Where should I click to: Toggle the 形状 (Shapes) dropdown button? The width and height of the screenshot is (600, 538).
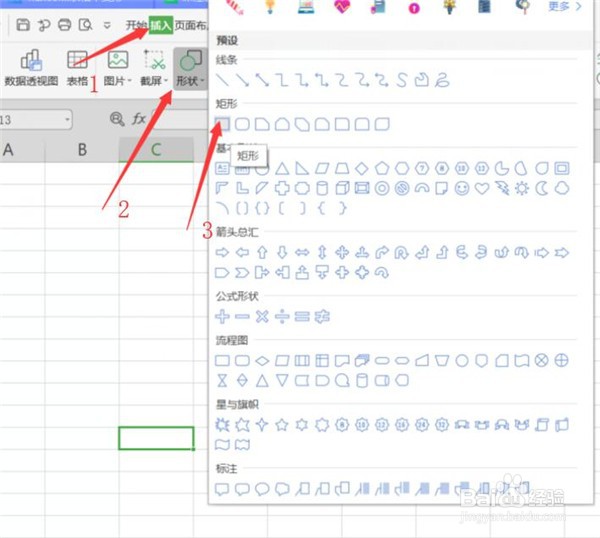pos(191,69)
